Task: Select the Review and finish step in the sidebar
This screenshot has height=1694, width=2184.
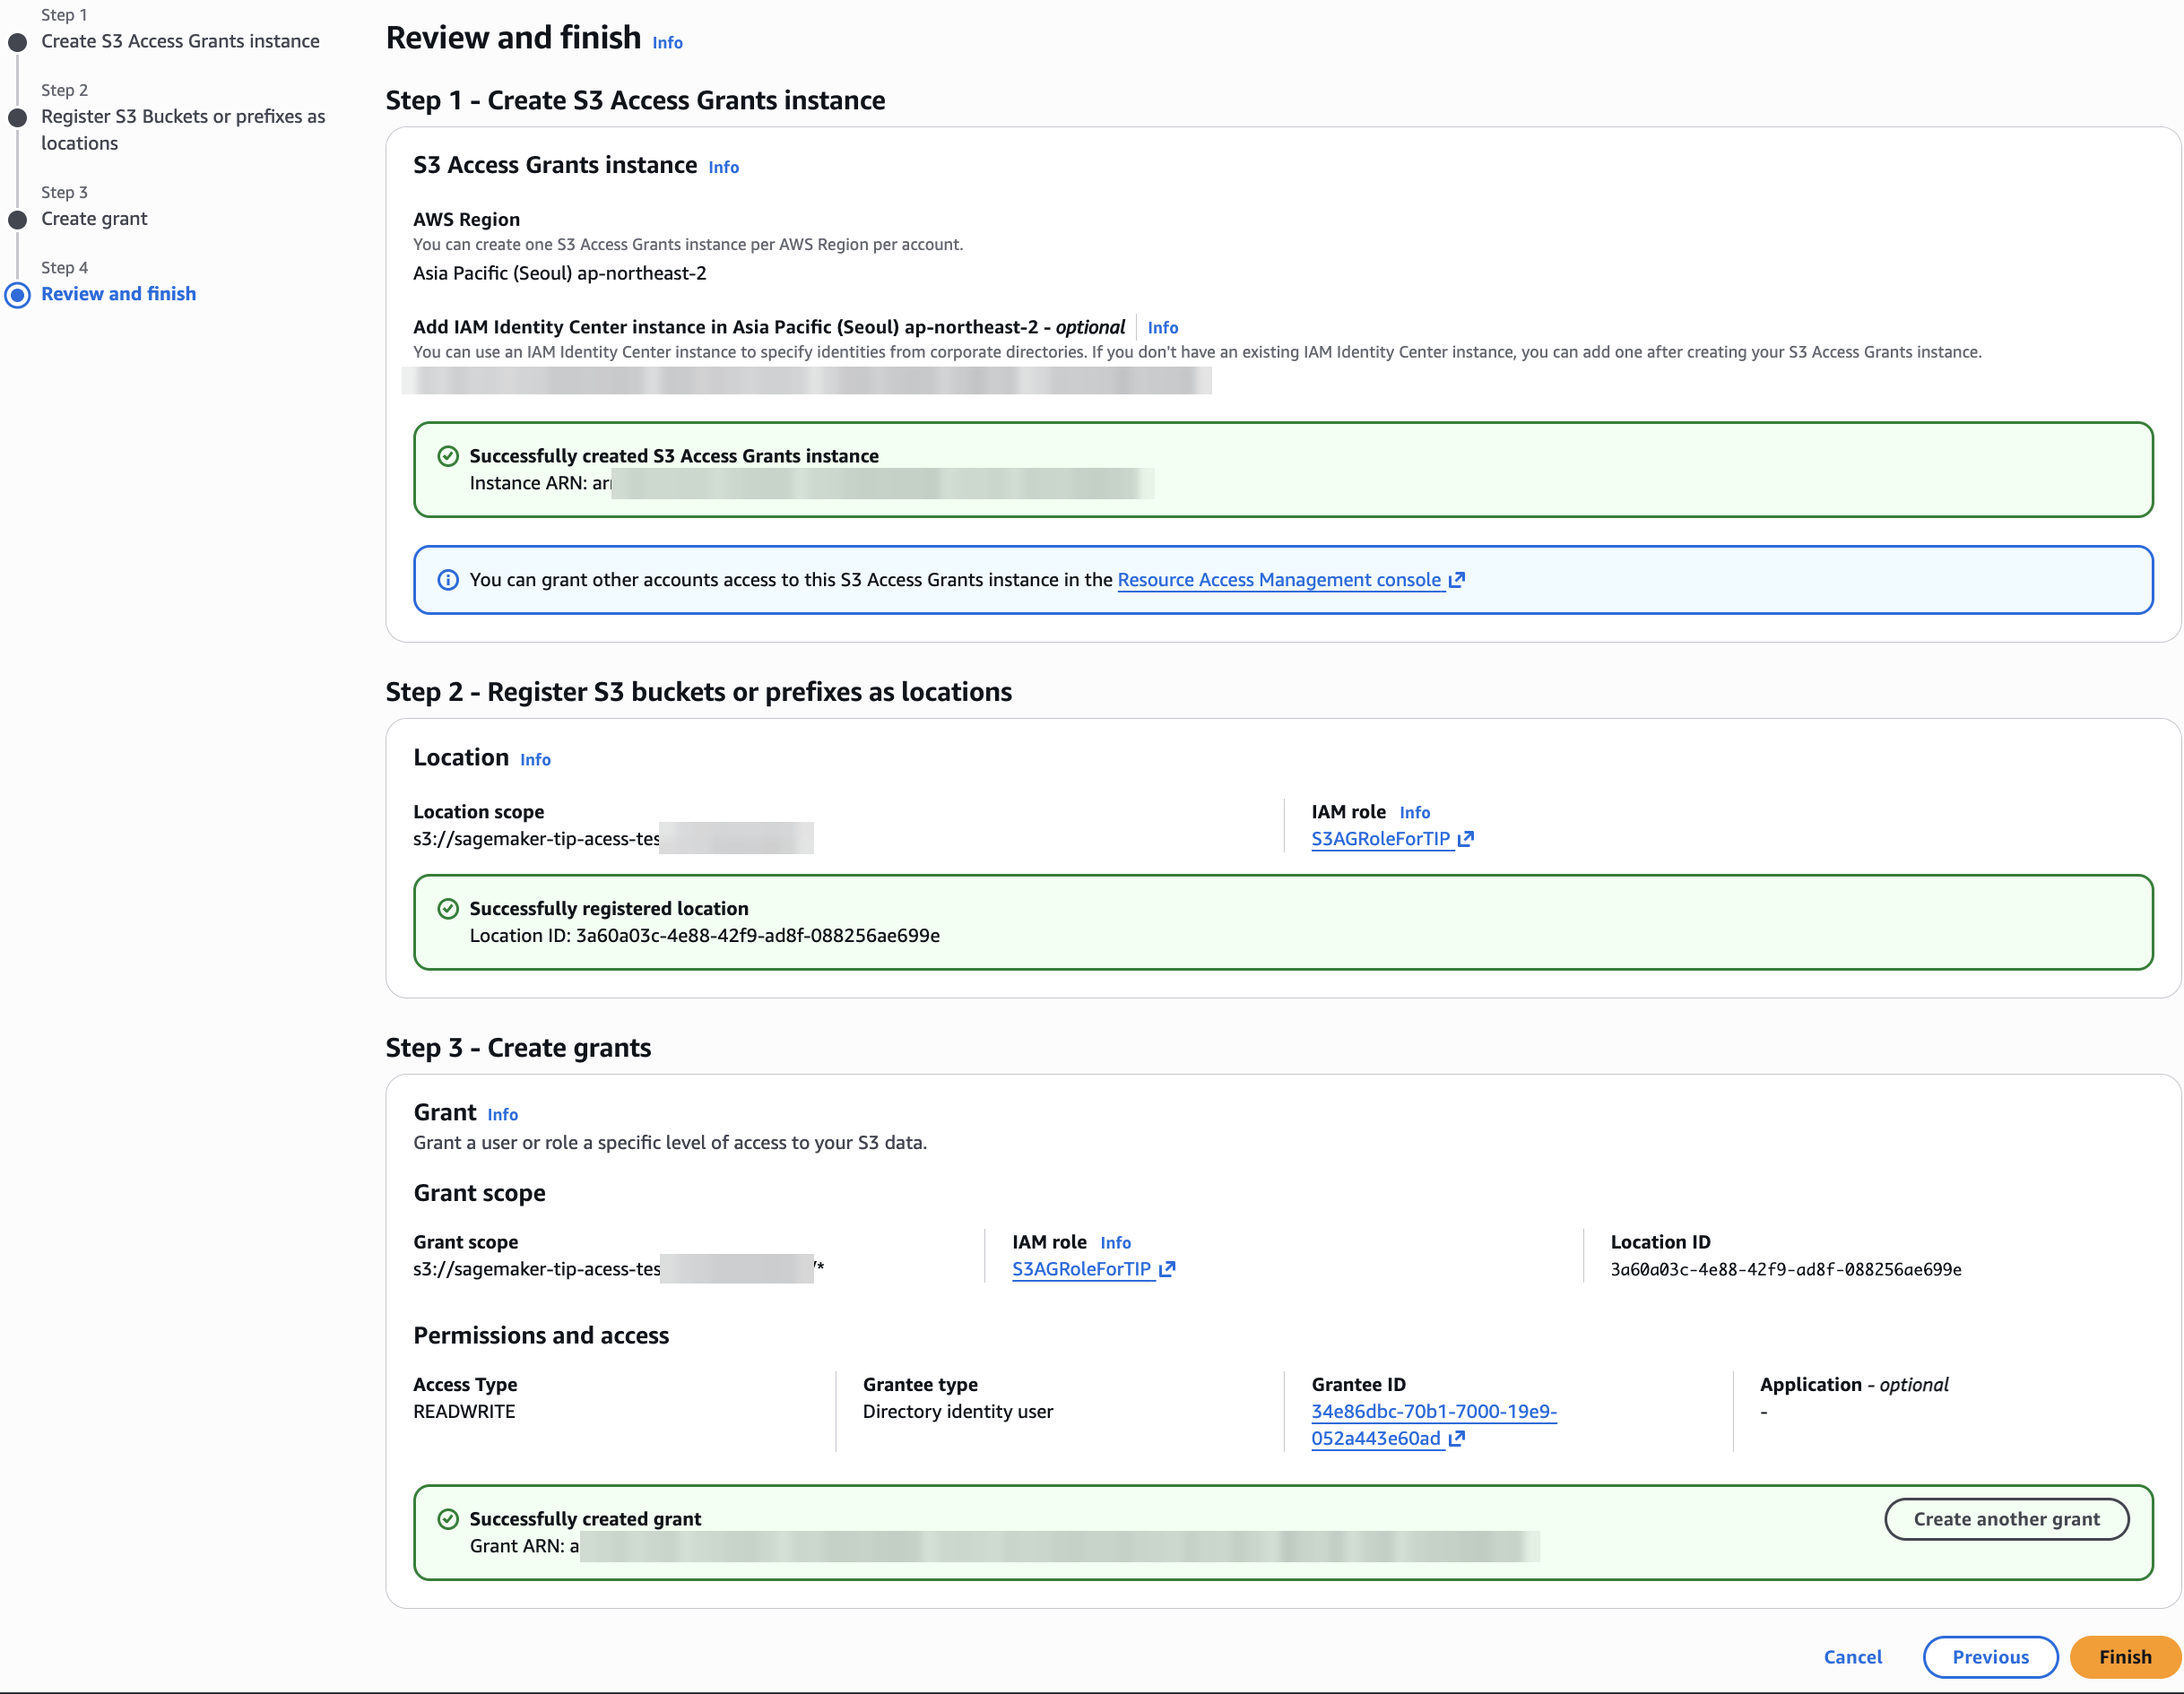Action: (x=118, y=294)
